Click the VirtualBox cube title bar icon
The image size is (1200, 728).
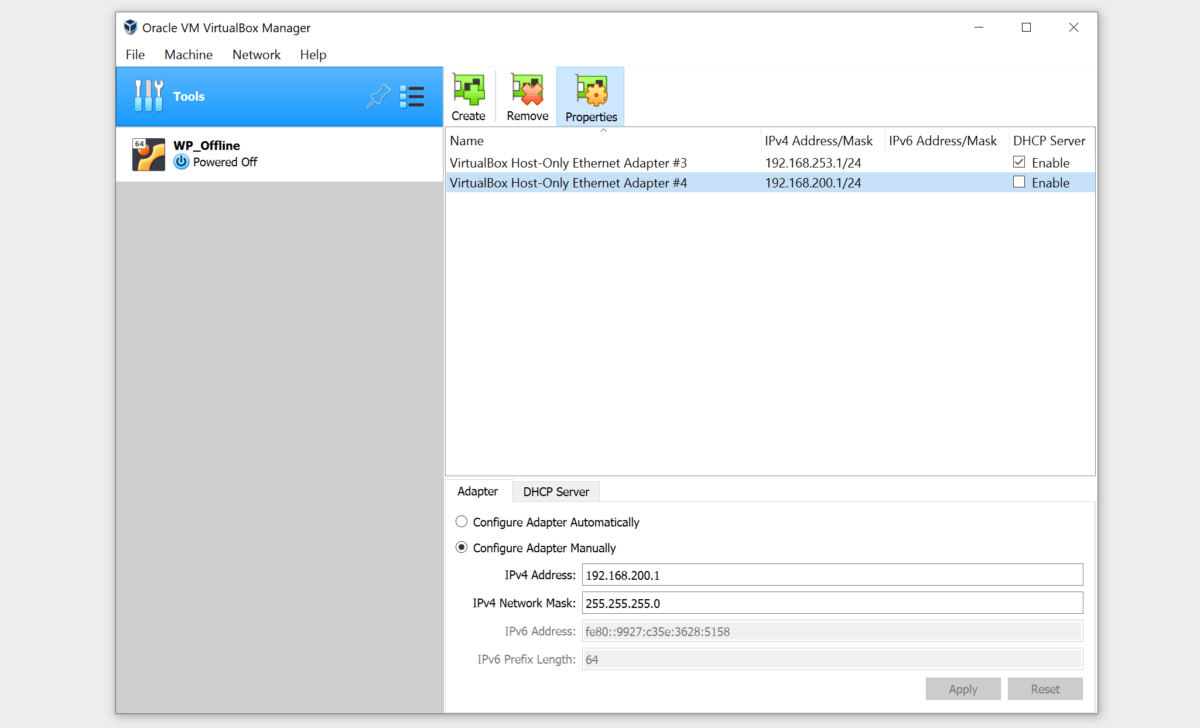(x=130, y=27)
